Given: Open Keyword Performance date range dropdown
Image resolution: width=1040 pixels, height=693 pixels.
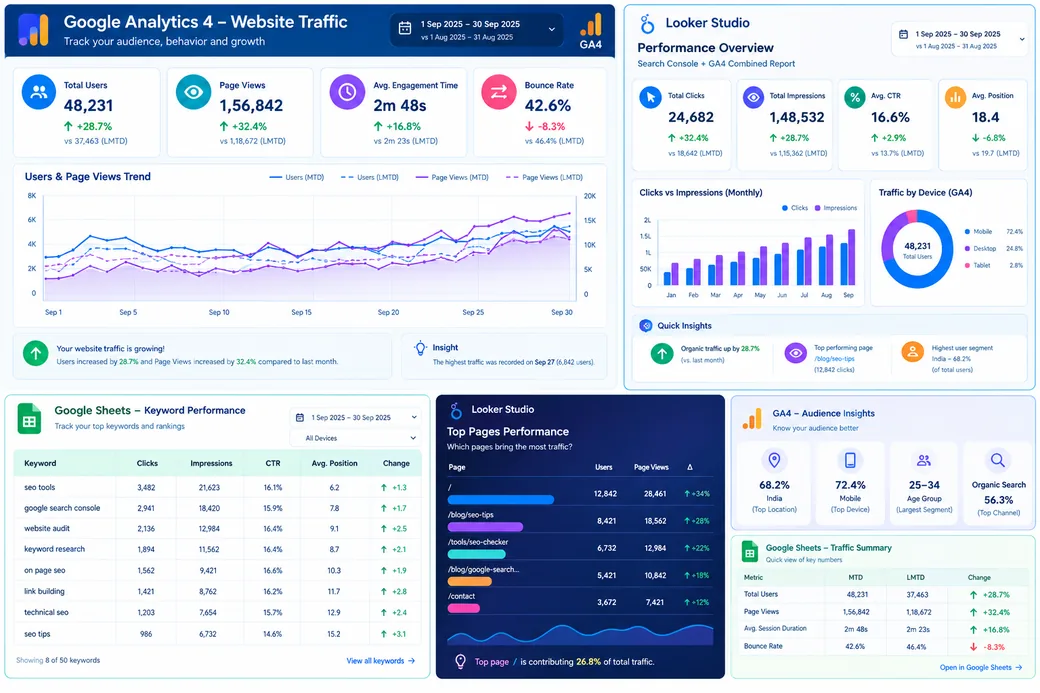Looking at the screenshot, I should [356, 418].
